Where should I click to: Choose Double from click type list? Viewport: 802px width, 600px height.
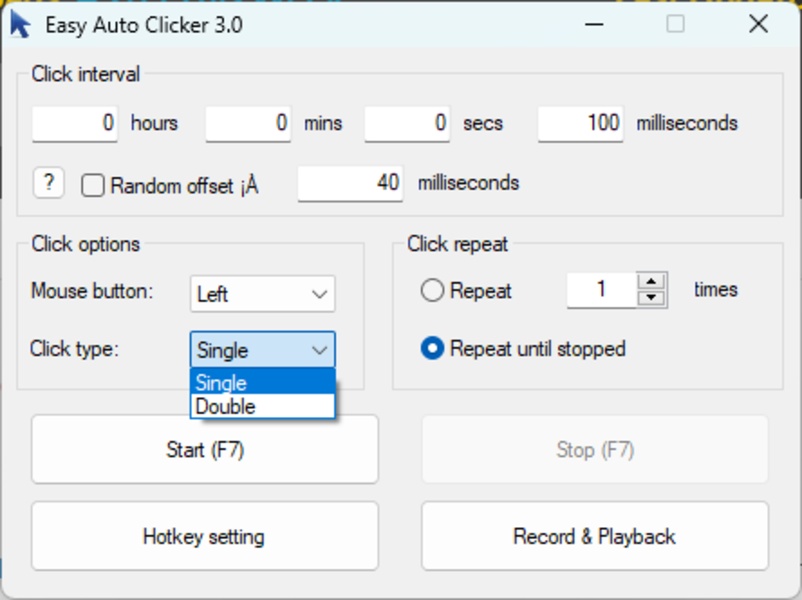pyautogui.click(x=262, y=407)
